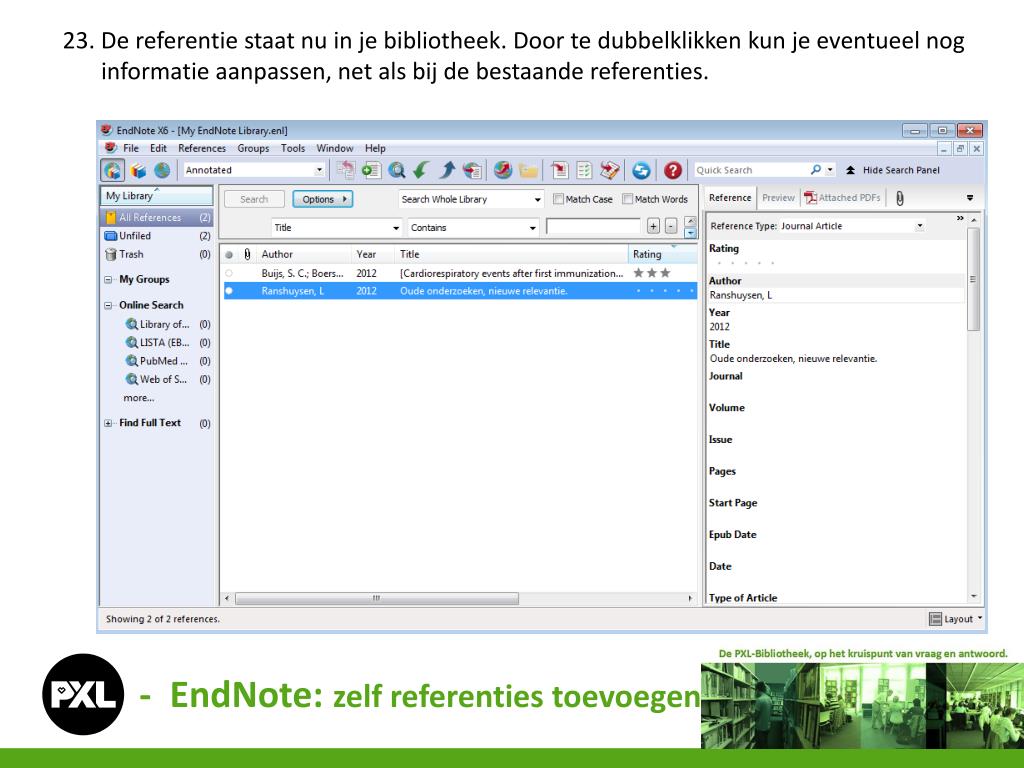Switch to the Preview tab

click(778, 198)
